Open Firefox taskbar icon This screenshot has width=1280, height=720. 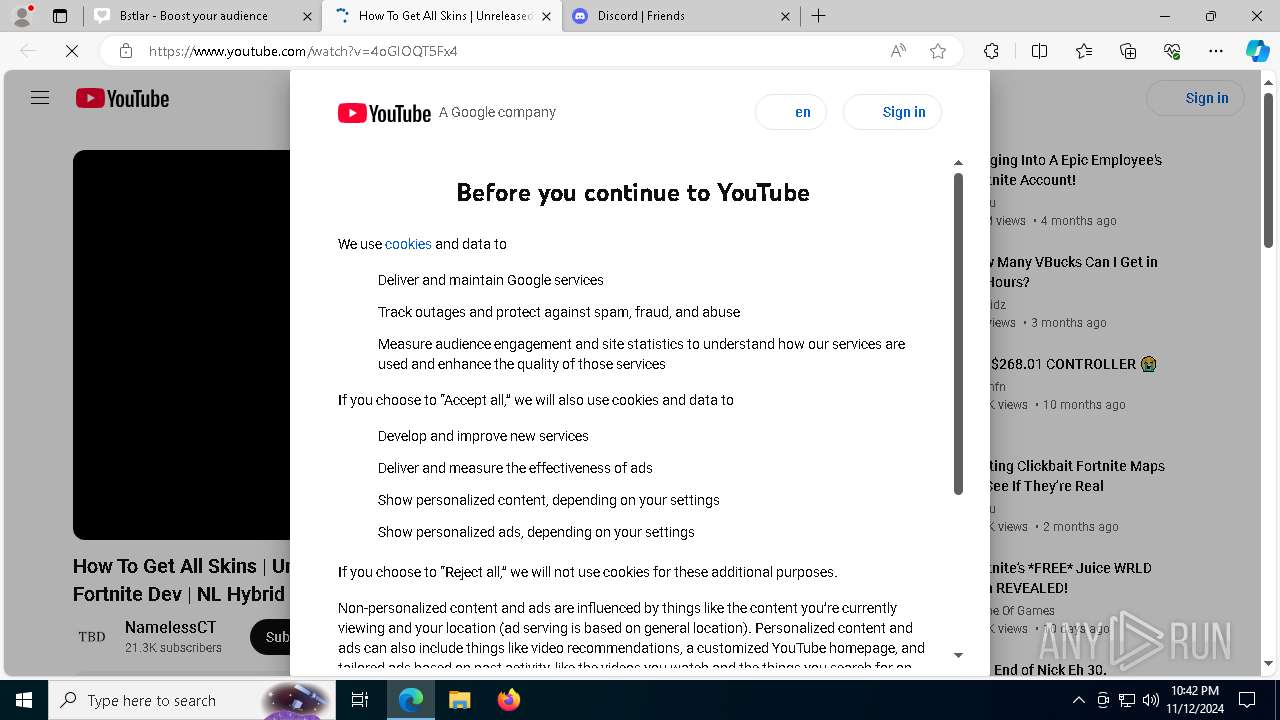(508, 700)
